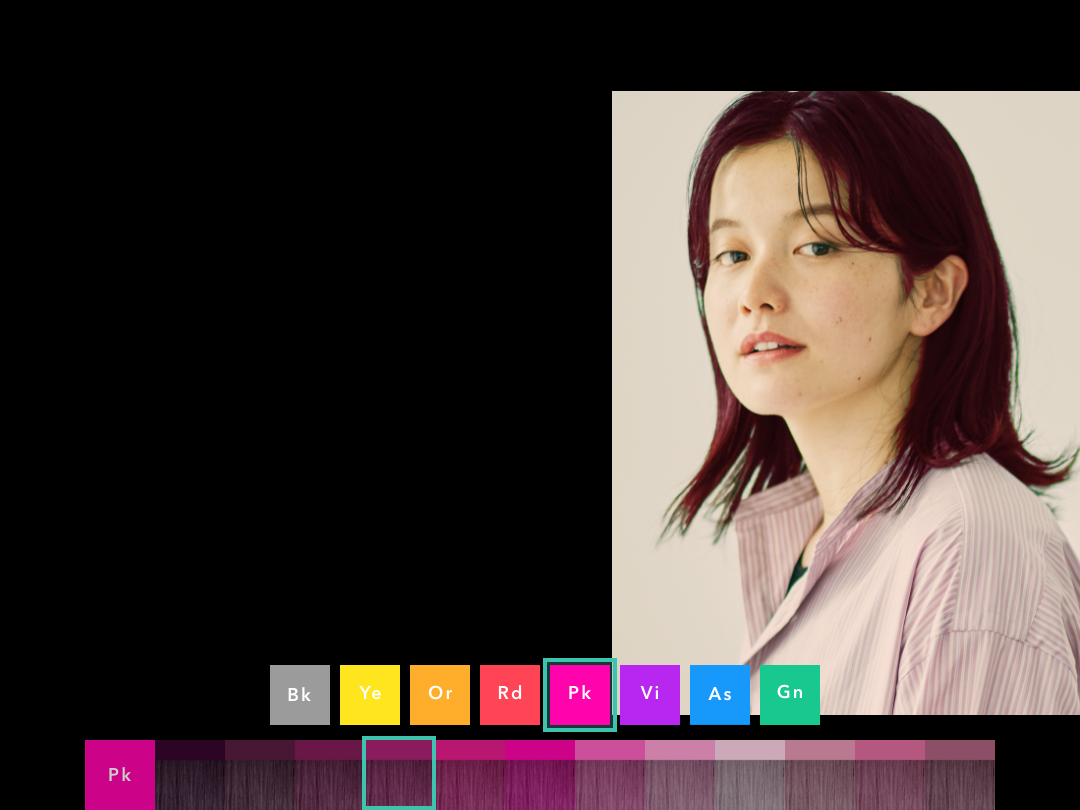Choose the blue As color category
Screen dimensions: 1080x810
[x=720, y=695]
